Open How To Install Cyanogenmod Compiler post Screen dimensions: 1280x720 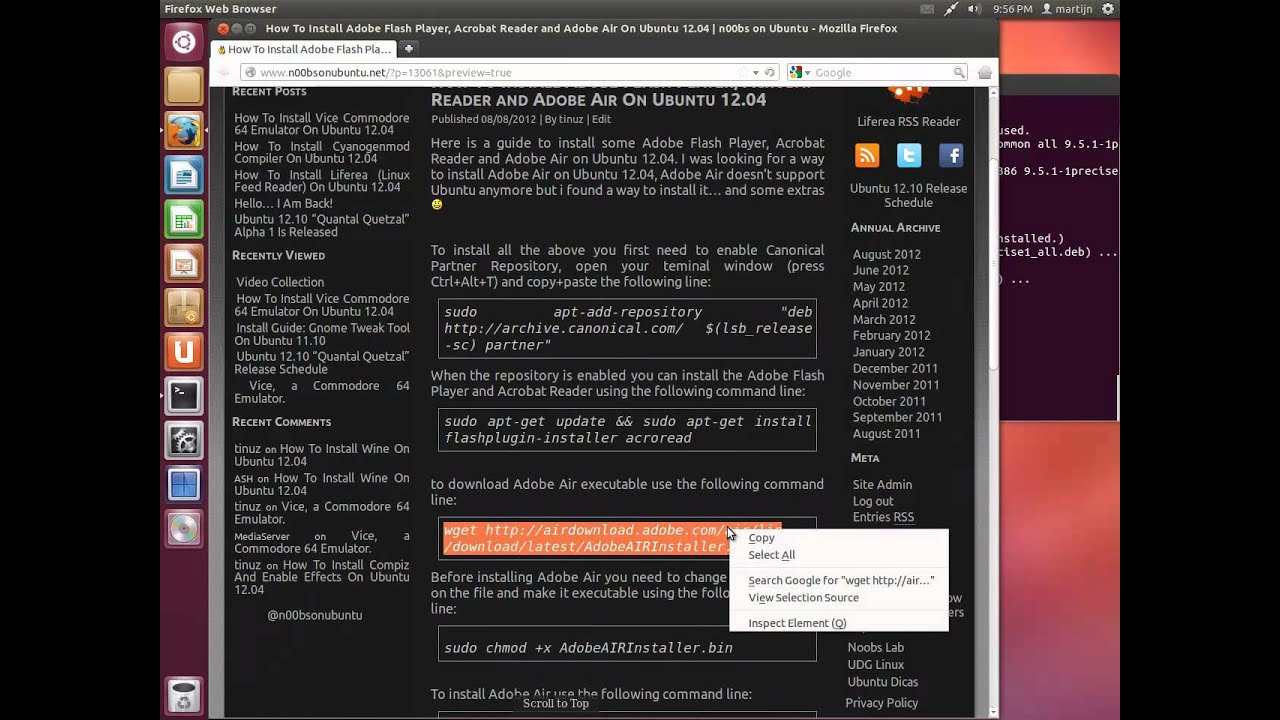322,152
